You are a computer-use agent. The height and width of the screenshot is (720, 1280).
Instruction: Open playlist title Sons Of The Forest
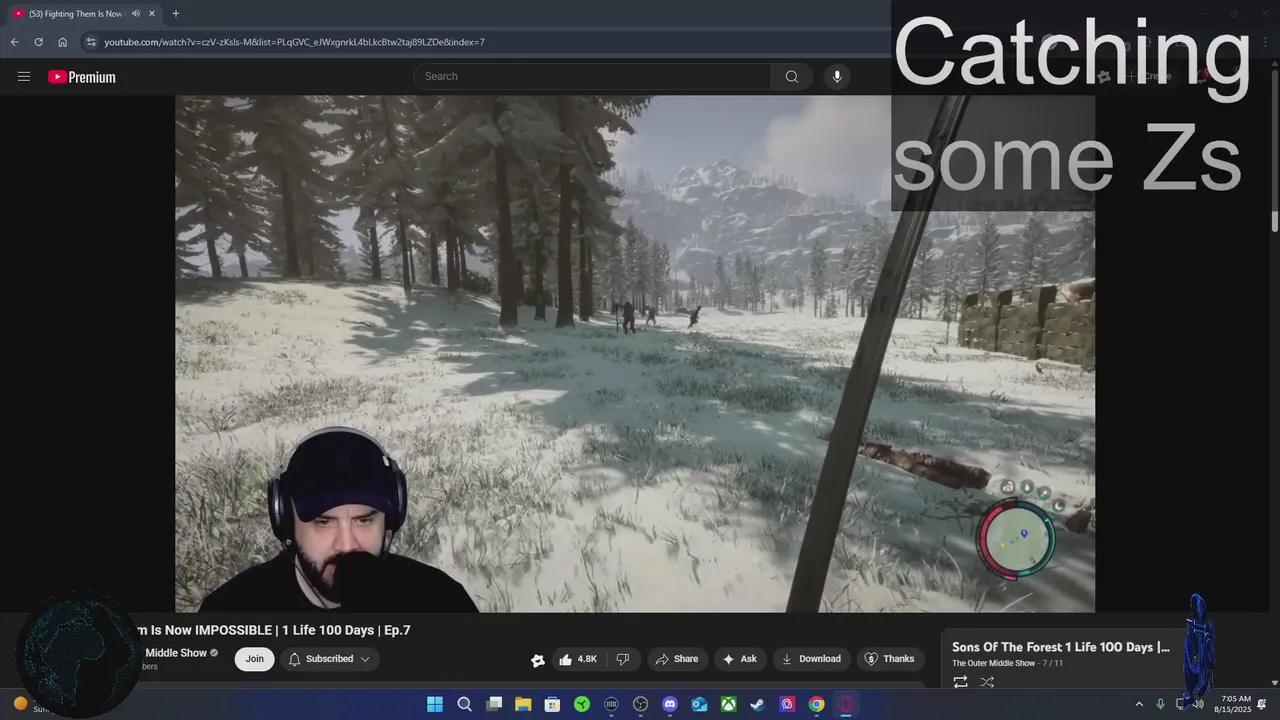[1061, 647]
